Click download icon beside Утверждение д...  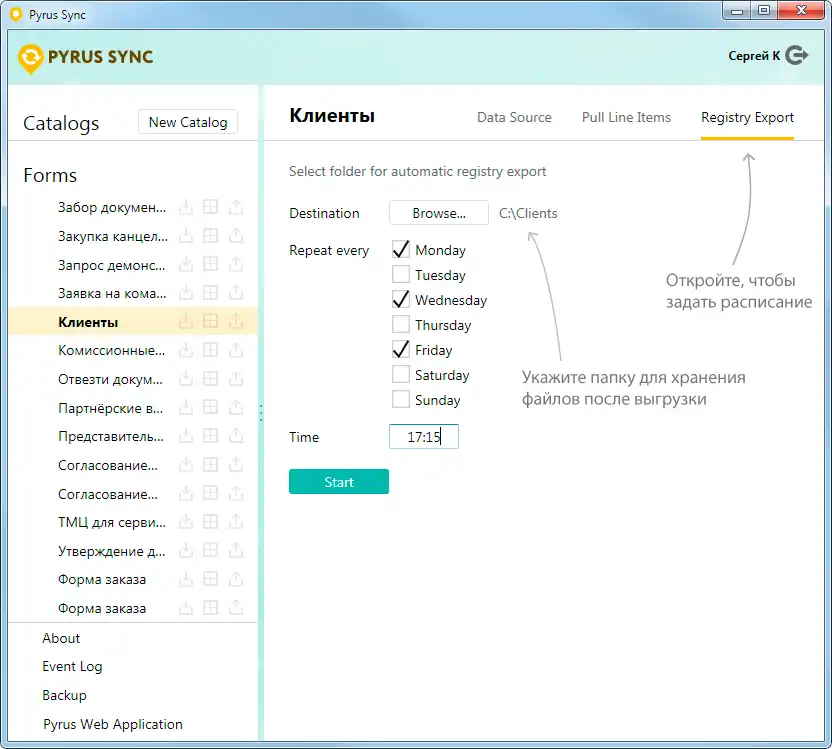pyautogui.click(x=186, y=551)
